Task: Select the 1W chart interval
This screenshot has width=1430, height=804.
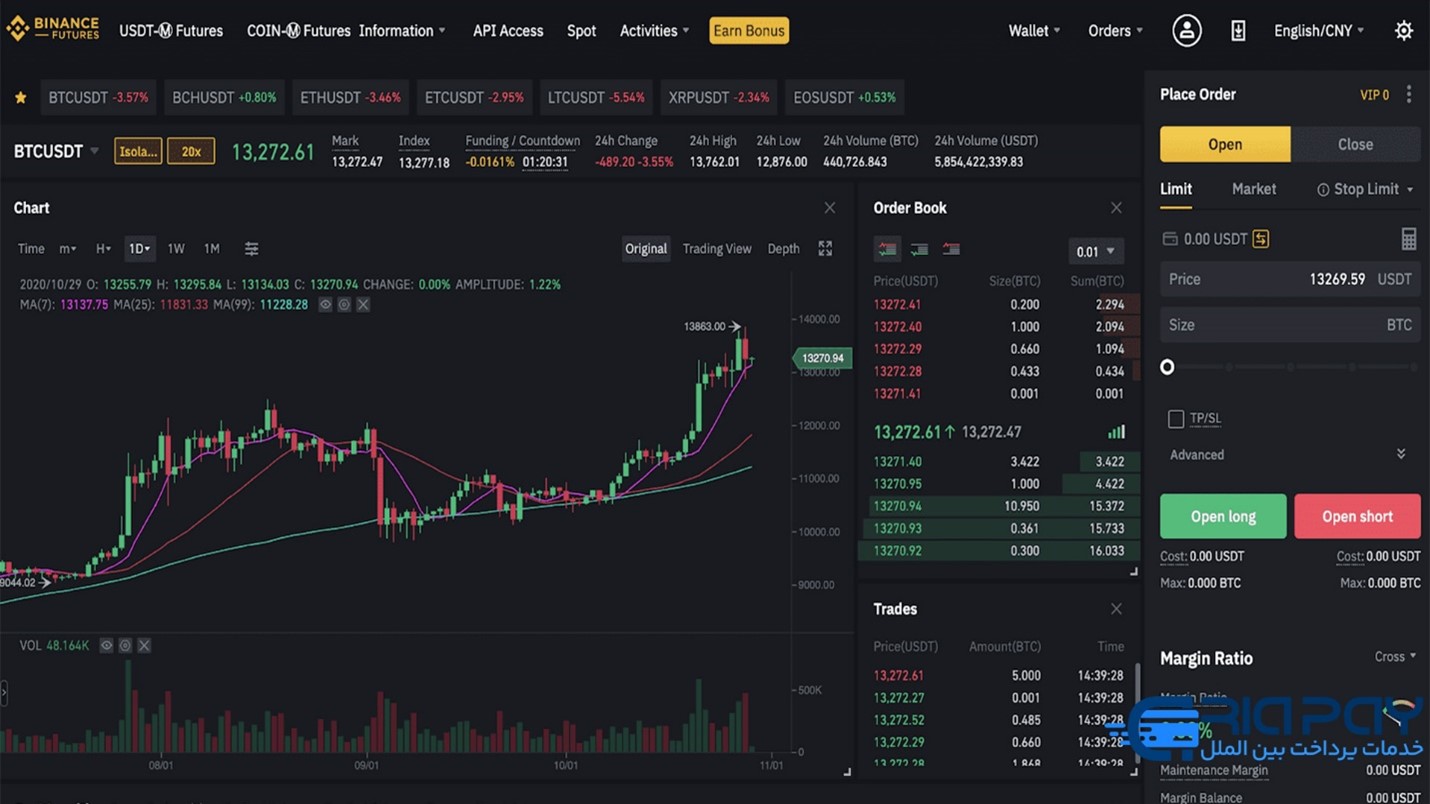Action: tap(176, 249)
